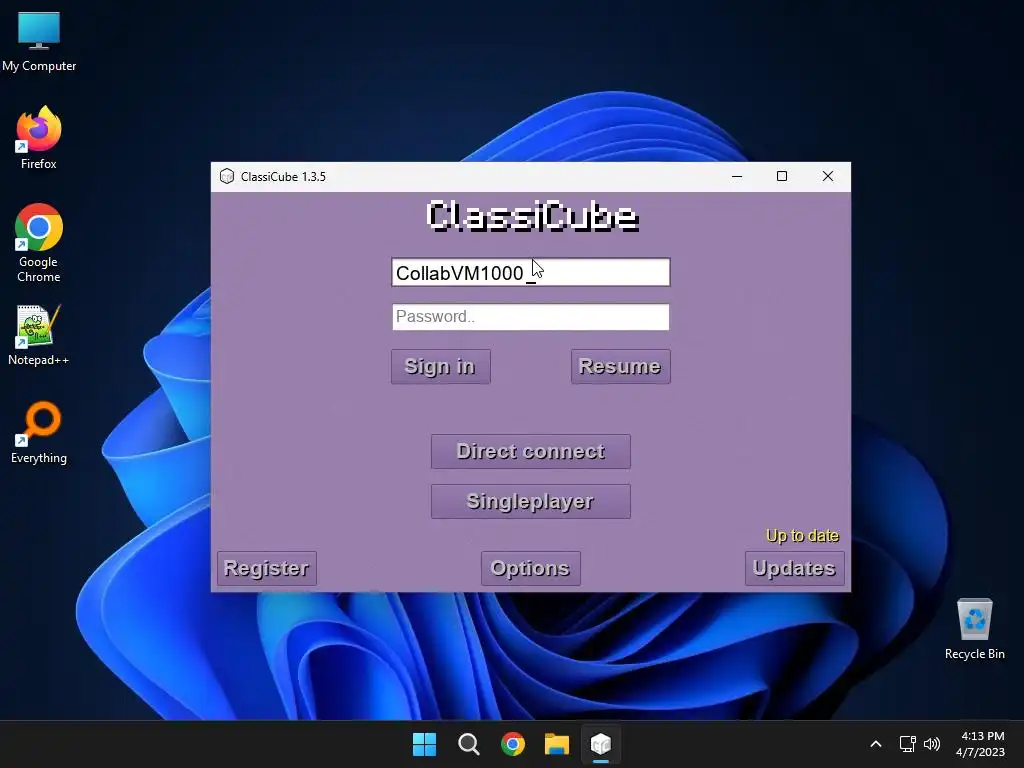The image size is (1024, 768).
Task: Click the Sign in button
Action: (440, 366)
